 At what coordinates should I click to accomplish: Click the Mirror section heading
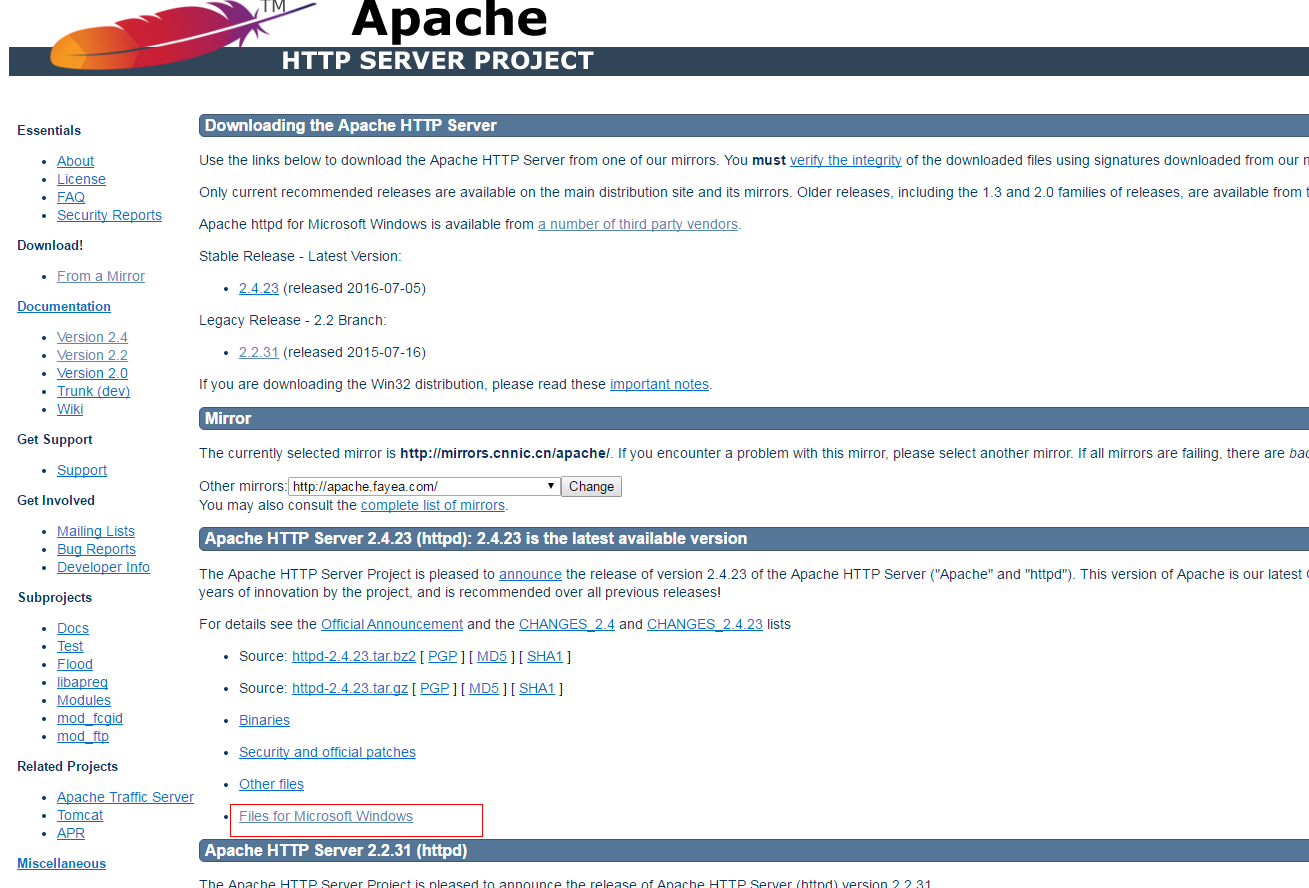[x=228, y=418]
